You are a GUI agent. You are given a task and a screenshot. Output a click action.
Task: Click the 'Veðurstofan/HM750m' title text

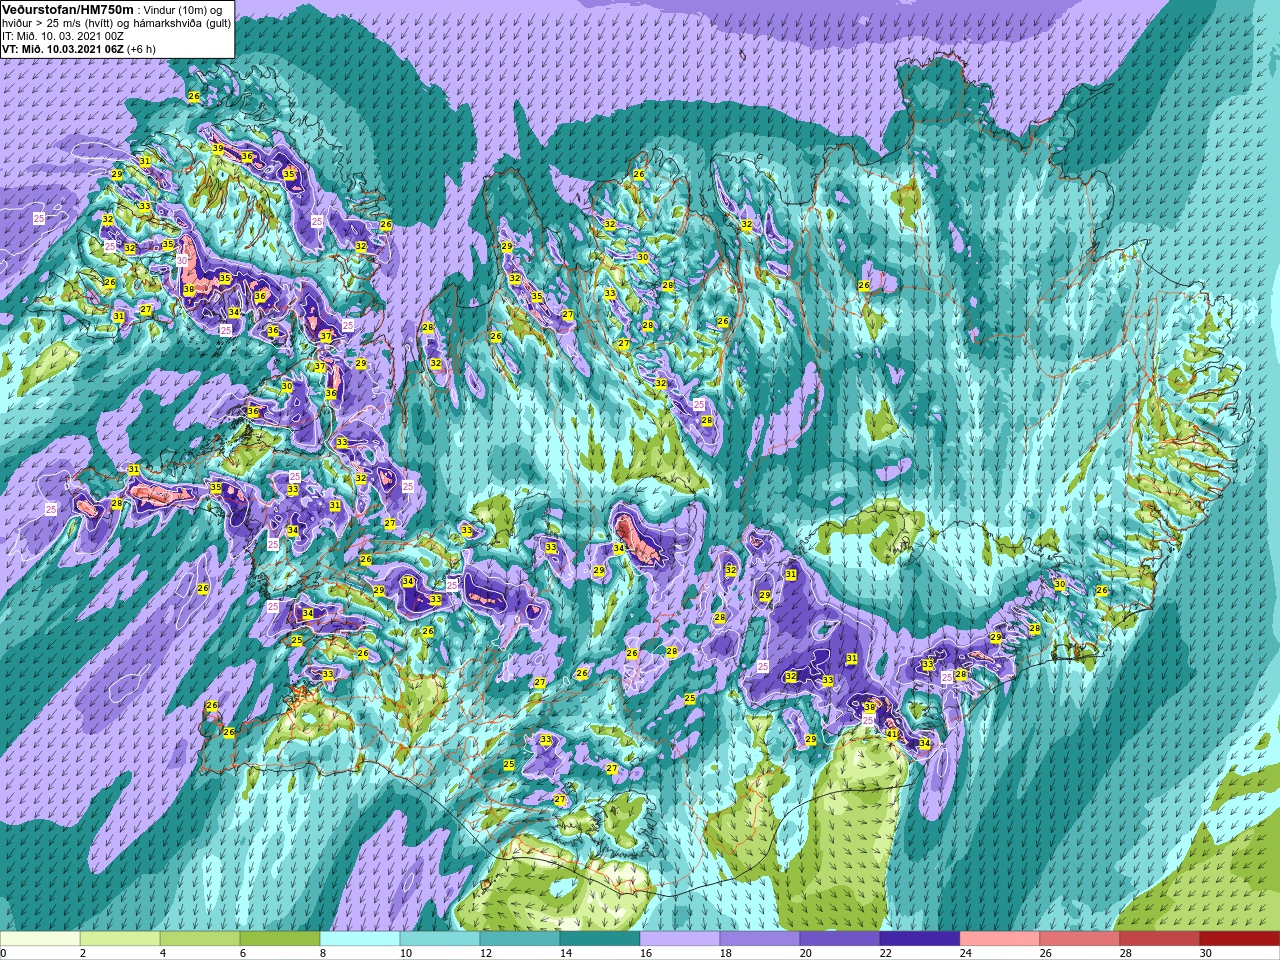[x=68, y=9]
